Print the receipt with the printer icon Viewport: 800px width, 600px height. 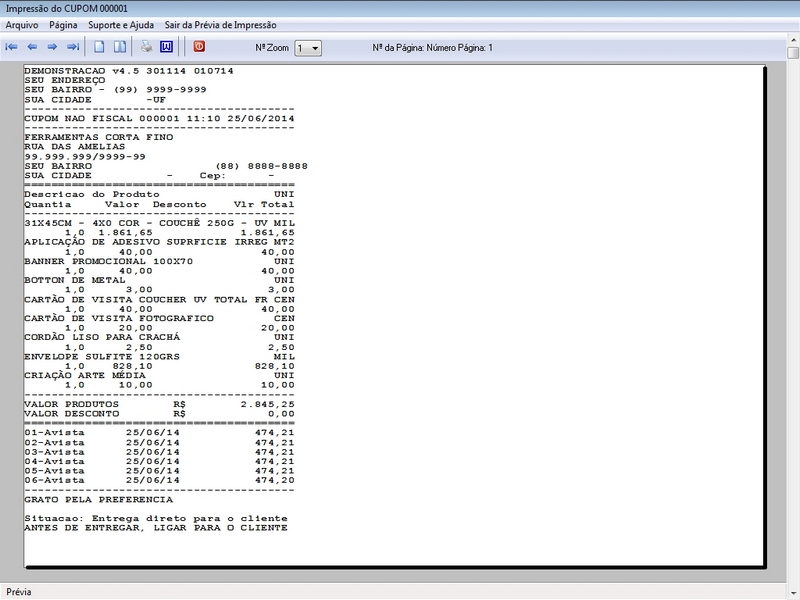point(146,47)
